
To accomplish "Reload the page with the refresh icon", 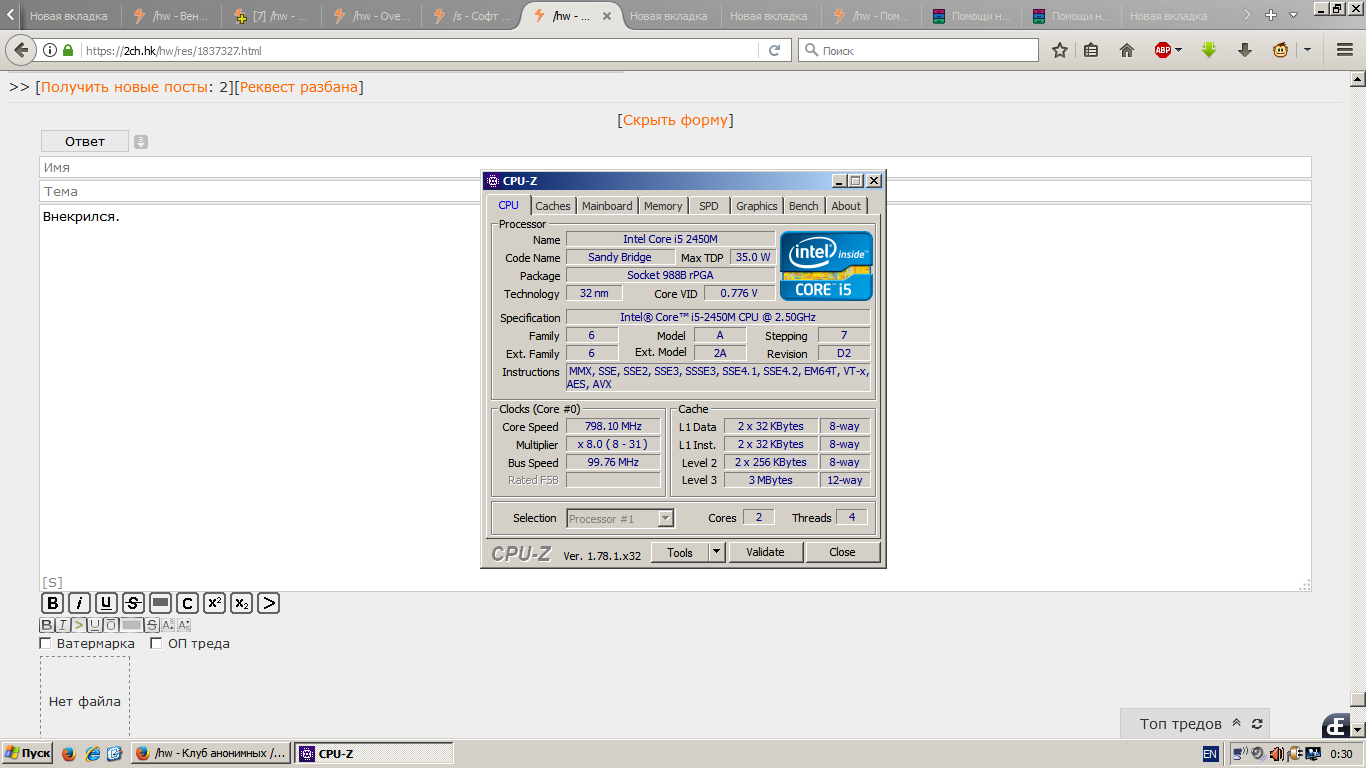I will click(x=774, y=50).
